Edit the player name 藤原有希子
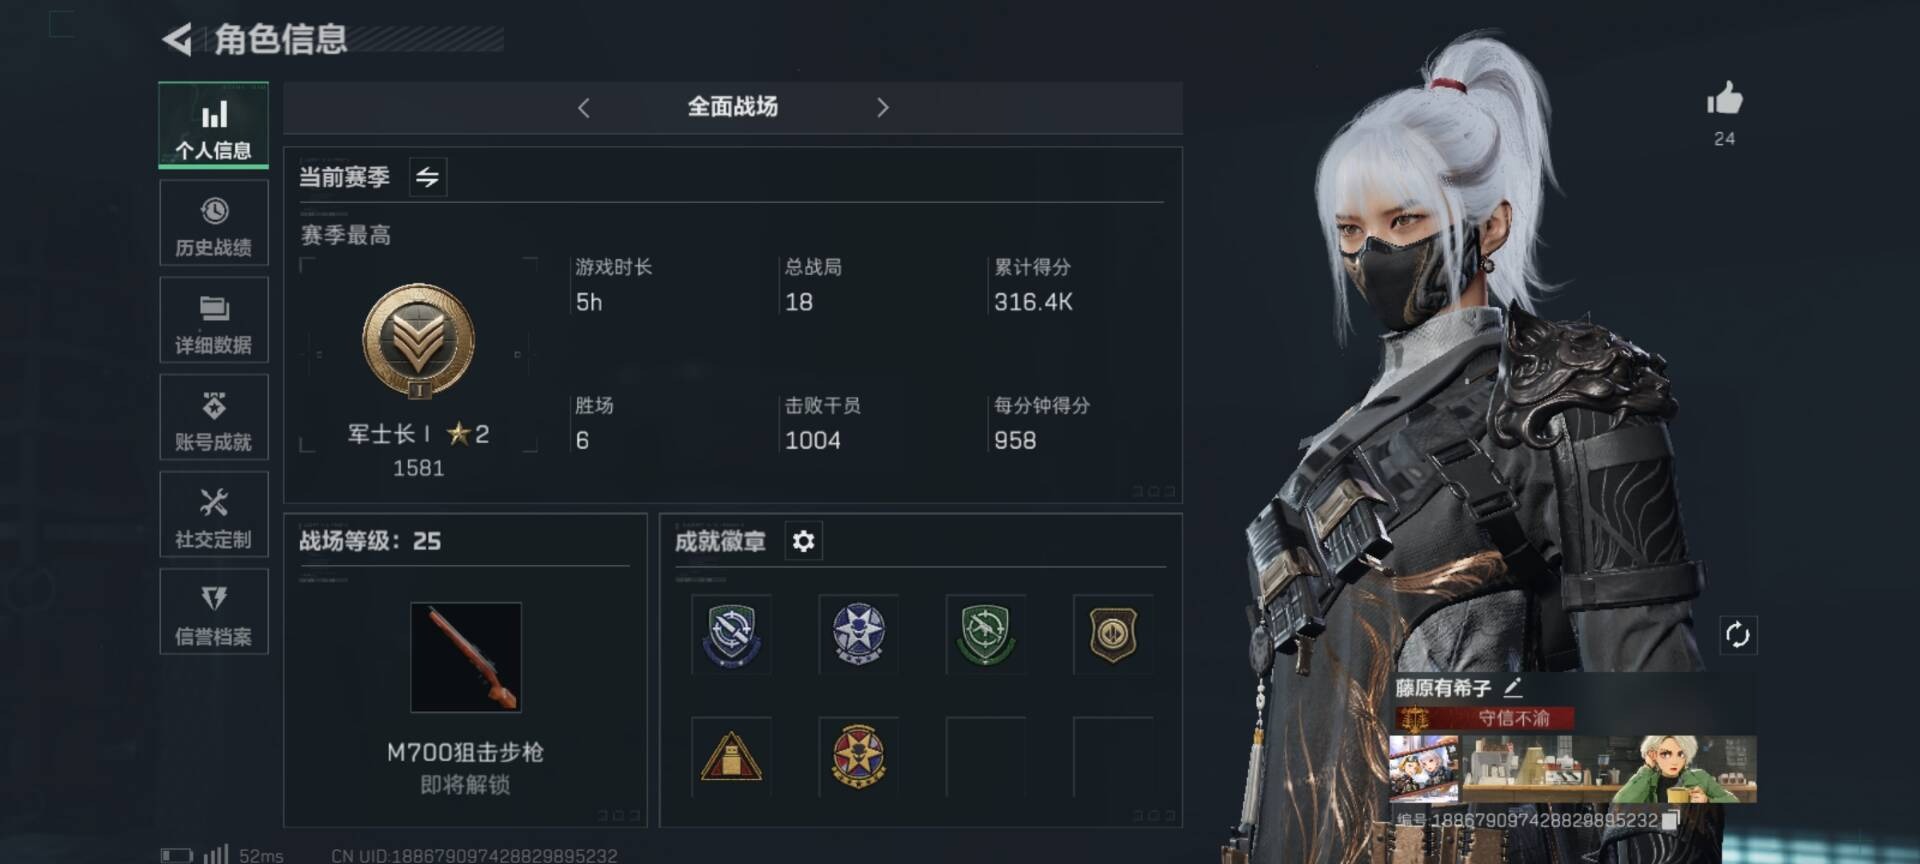 tap(1513, 687)
